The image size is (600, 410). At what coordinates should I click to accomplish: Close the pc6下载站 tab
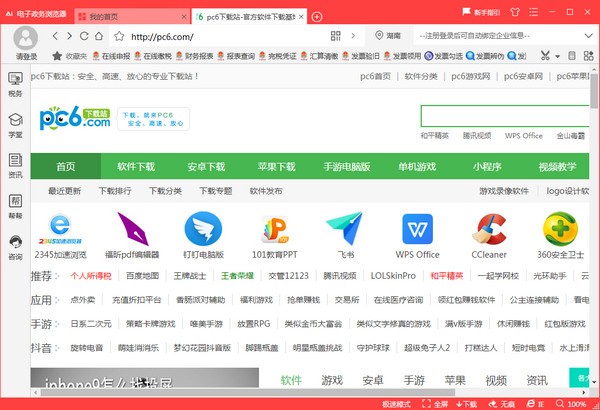point(302,17)
